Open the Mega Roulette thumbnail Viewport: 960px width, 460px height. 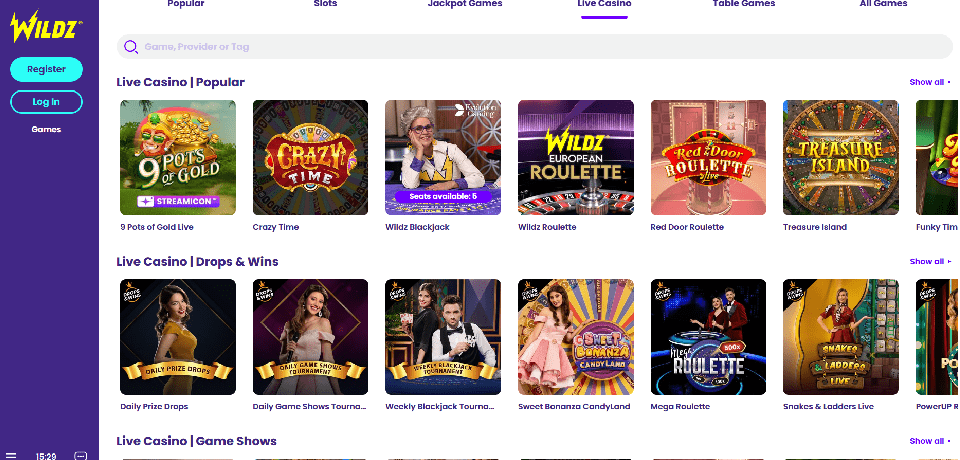[x=708, y=336]
